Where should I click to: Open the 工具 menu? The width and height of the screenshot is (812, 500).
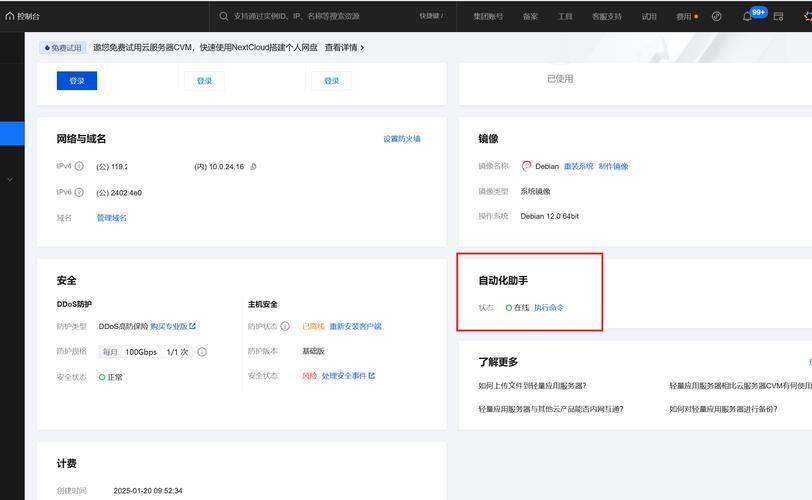(x=565, y=16)
